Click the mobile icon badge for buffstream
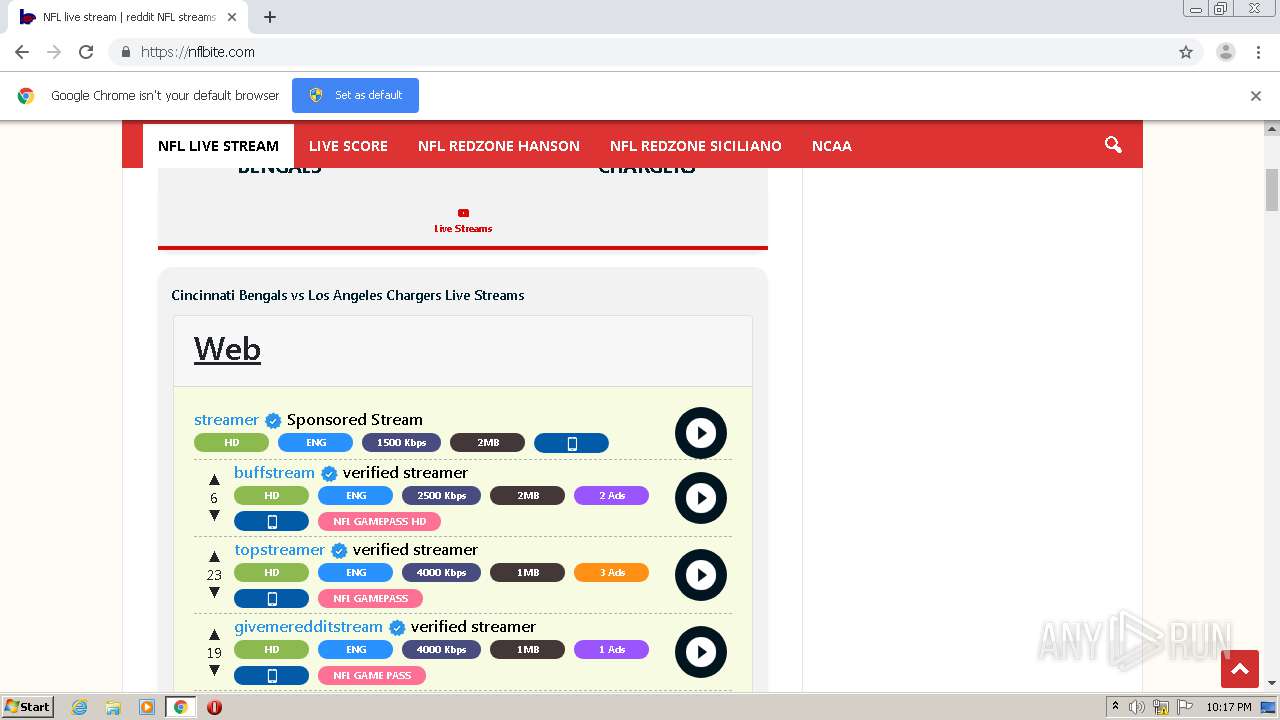The width and height of the screenshot is (1280, 720). point(271,522)
